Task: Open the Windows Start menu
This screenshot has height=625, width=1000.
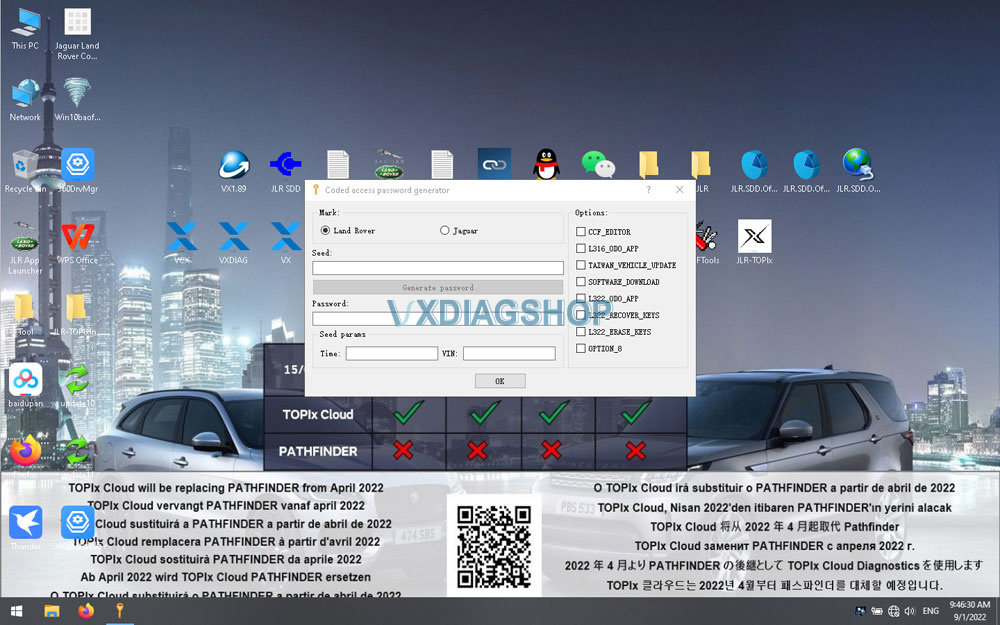Action: coord(17,611)
